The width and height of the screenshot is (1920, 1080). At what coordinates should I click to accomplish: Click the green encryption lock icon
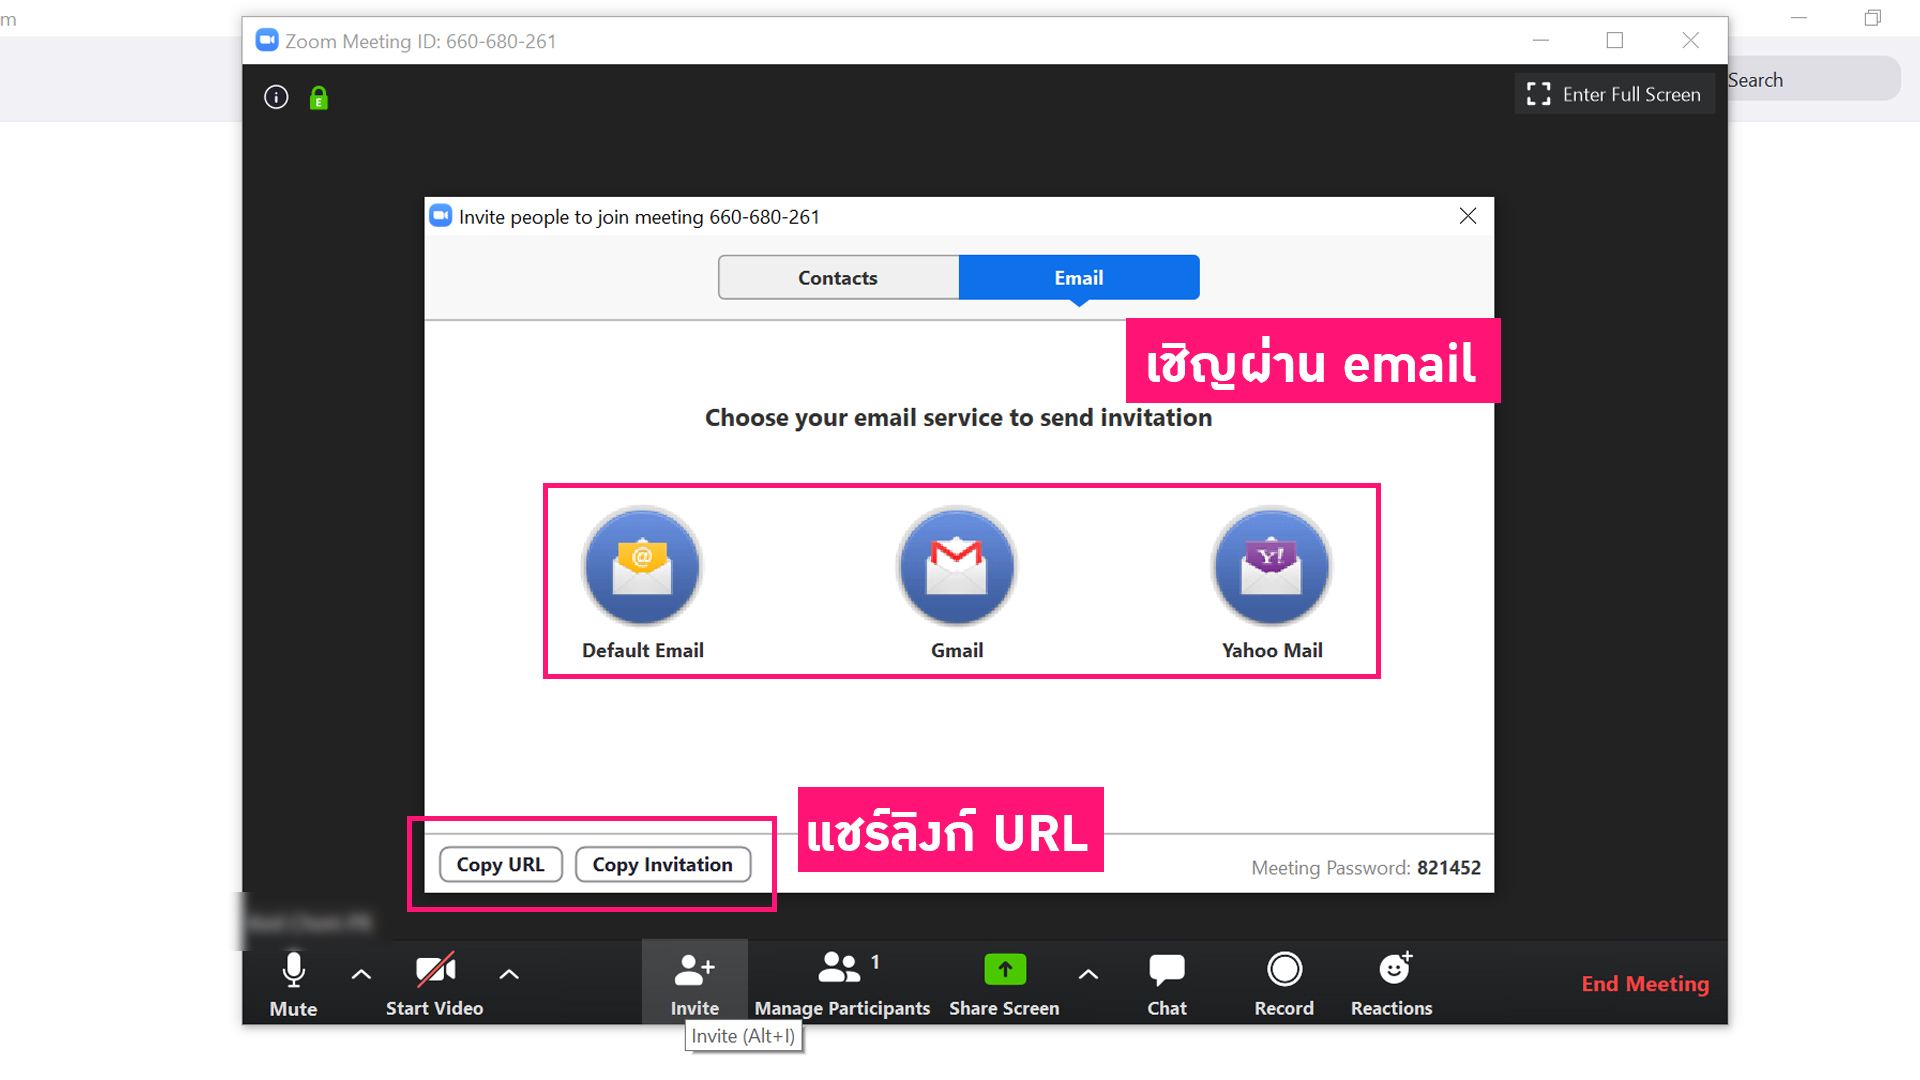point(318,98)
